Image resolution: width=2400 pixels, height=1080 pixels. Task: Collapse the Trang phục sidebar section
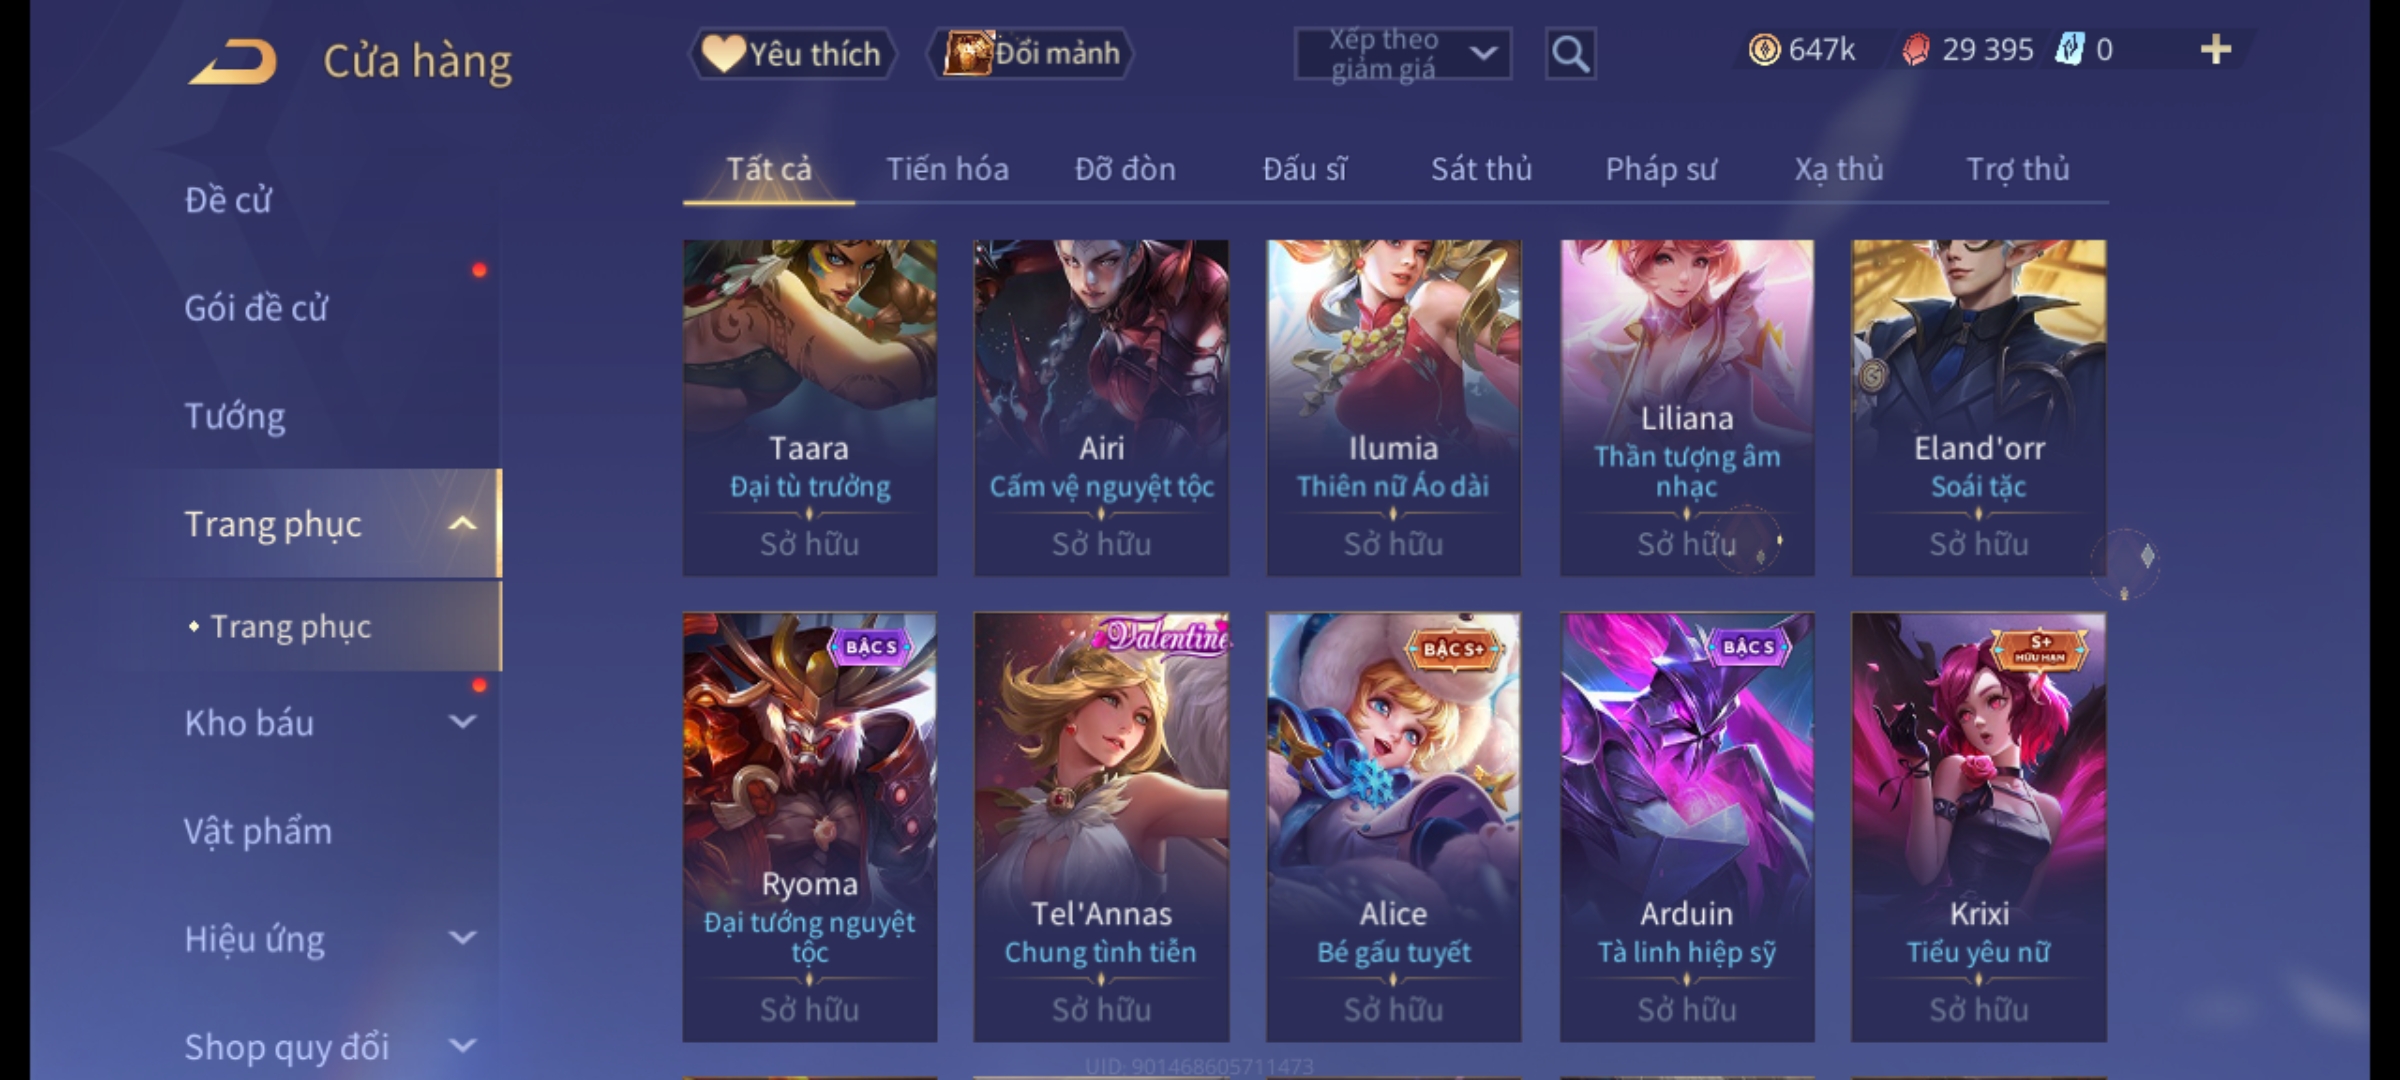click(462, 524)
